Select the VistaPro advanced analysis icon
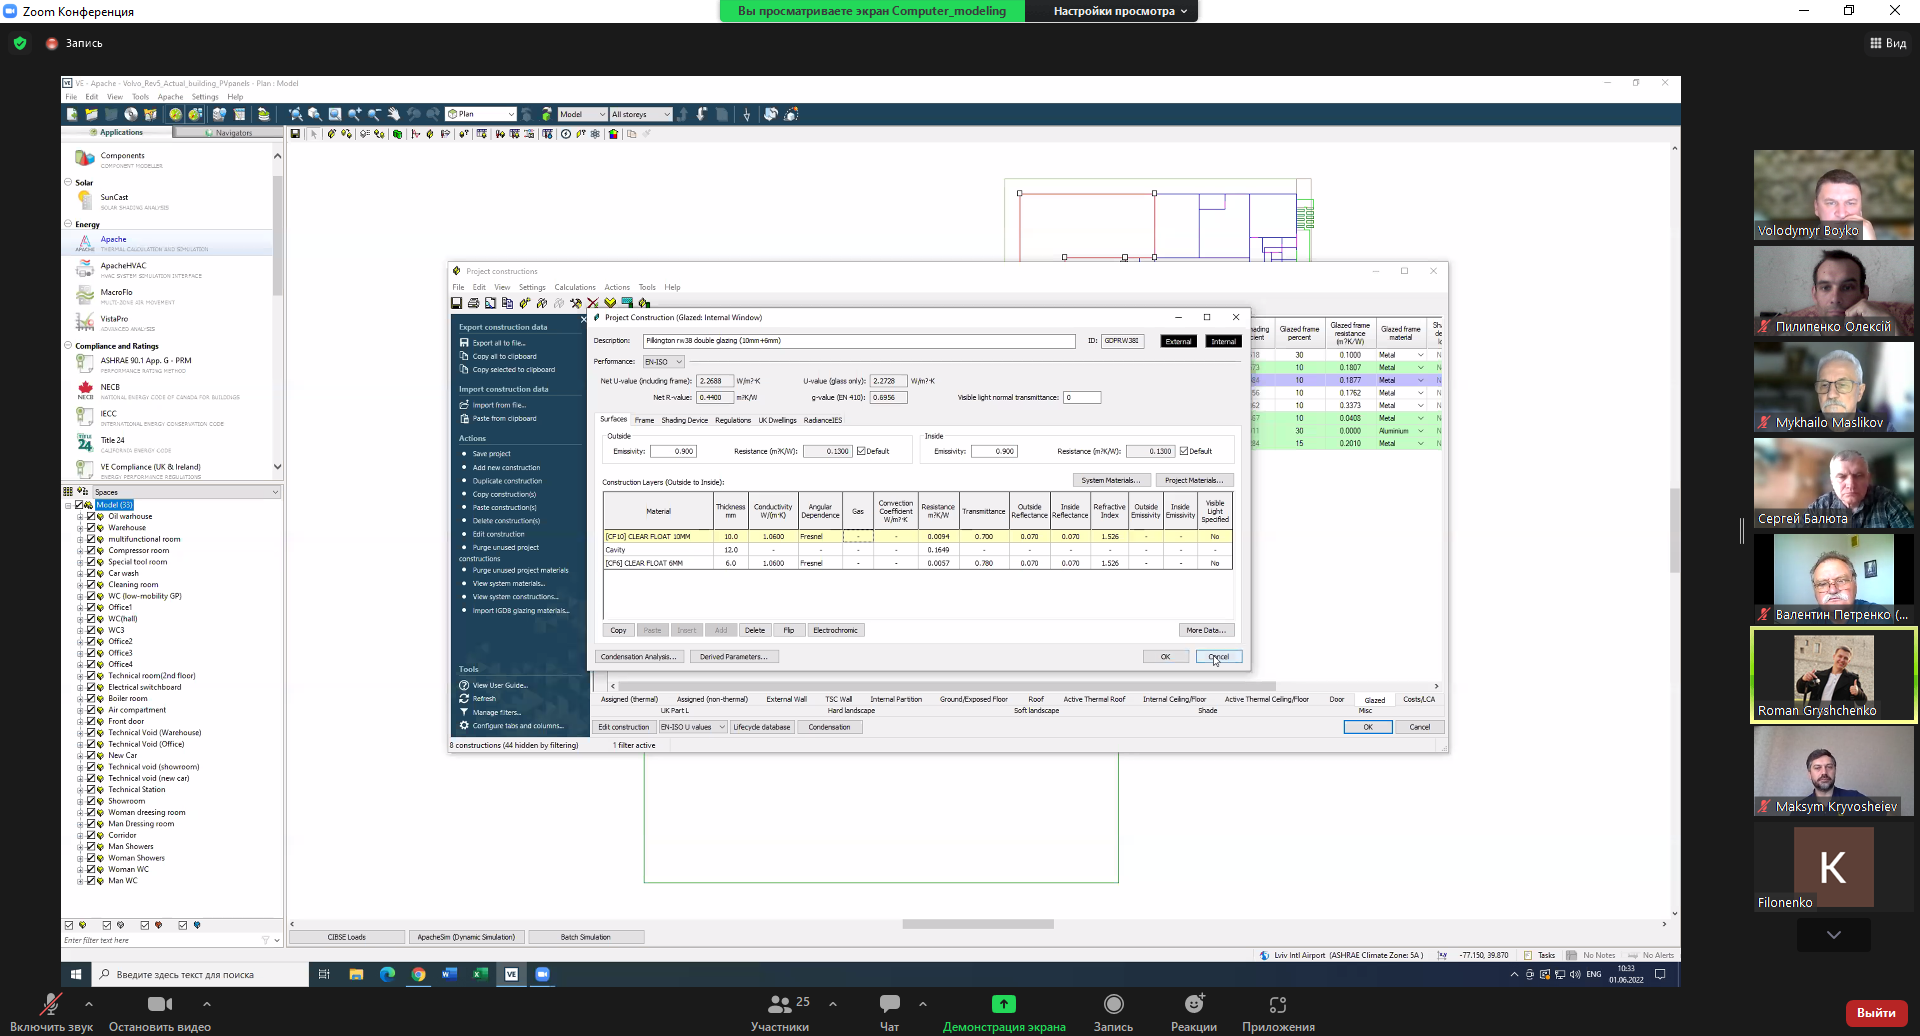This screenshot has height=1036, width=1920. (x=86, y=322)
